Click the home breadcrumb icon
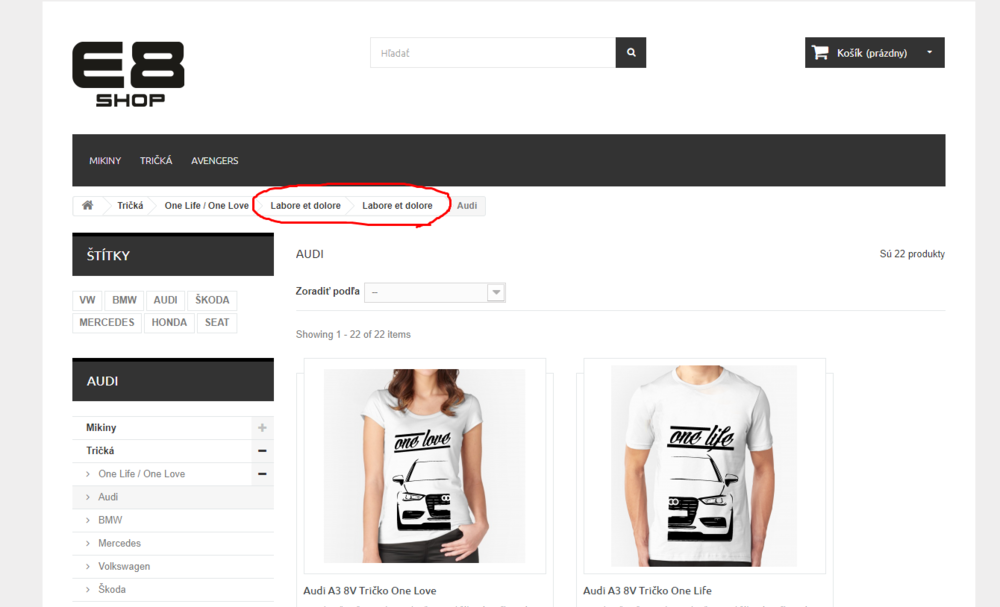 (87, 205)
